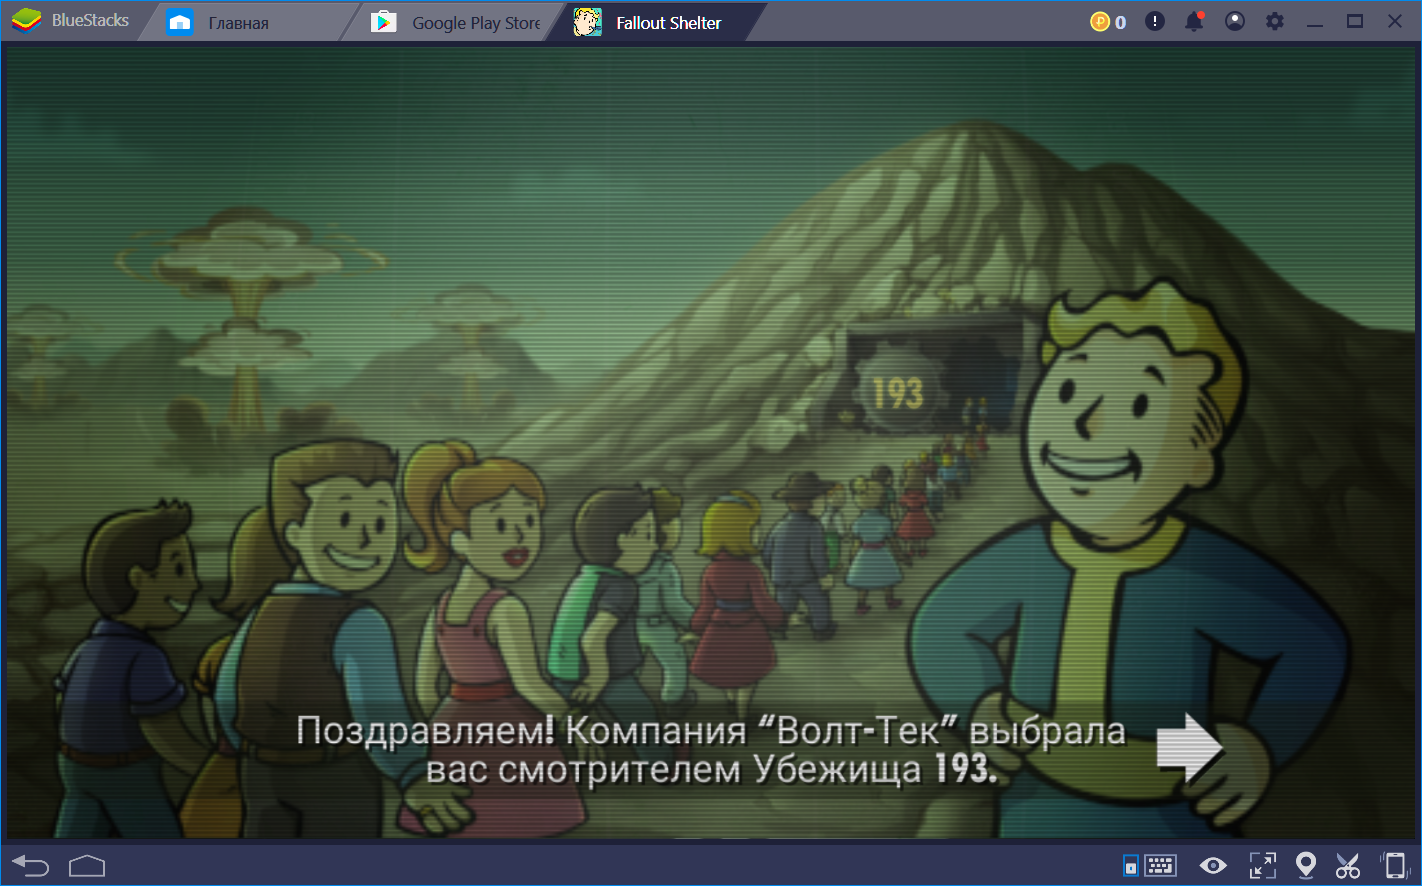
Task: Click the Android home button
Action: point(87,865)
